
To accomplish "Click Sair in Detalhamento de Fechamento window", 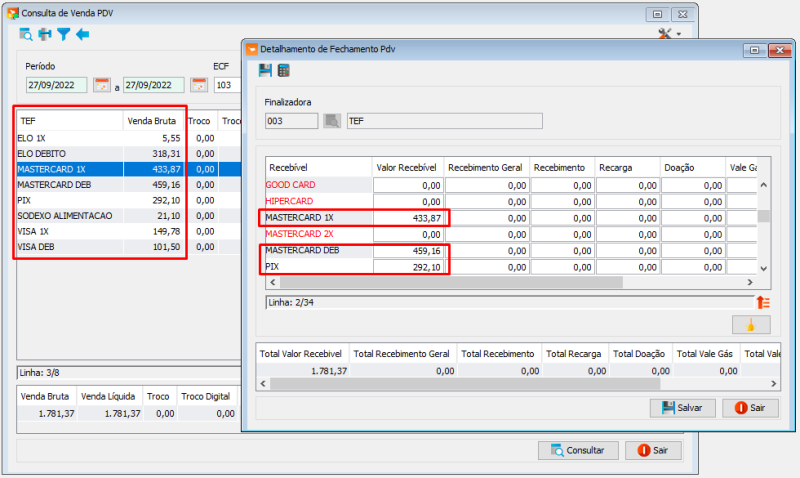I will (751, 408).
